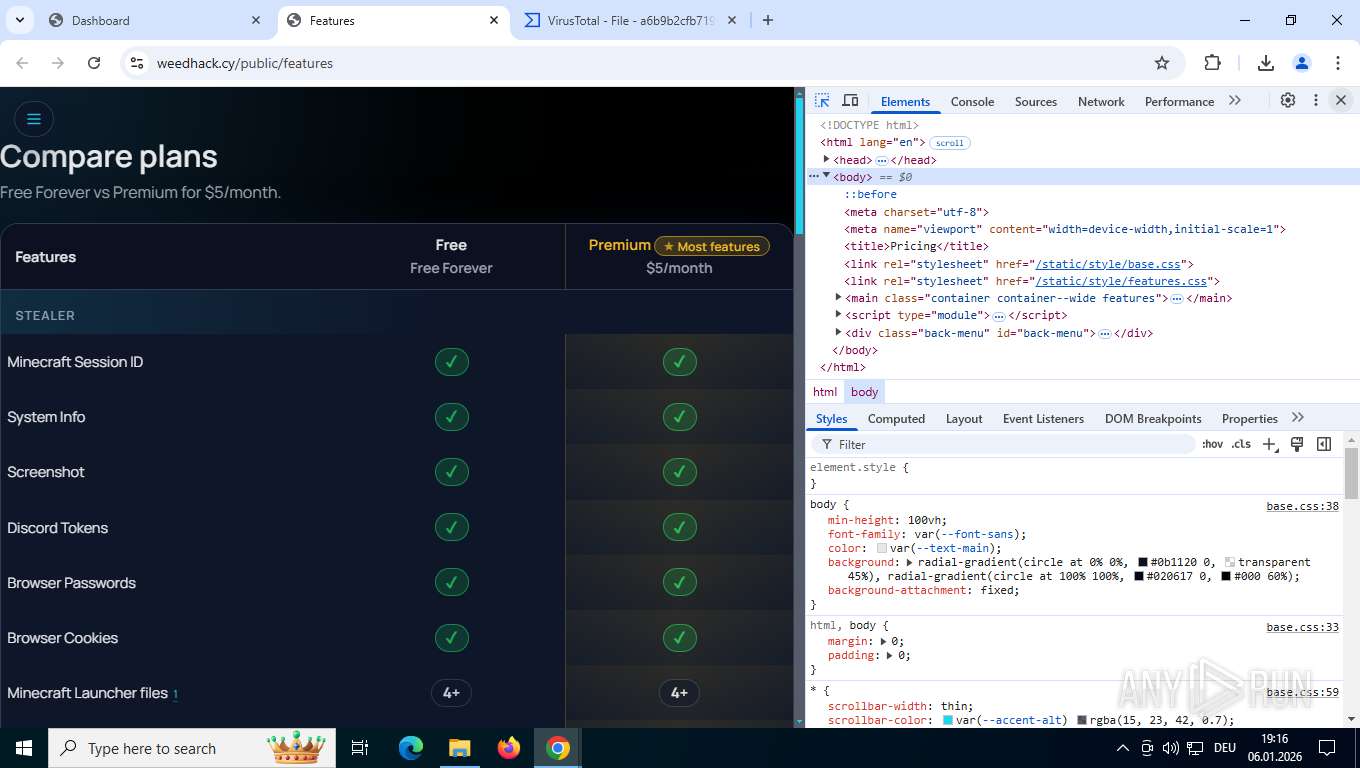Open the Event Listeners tab
This screenshot has width=1360, height=768.
pos(1043,418)
